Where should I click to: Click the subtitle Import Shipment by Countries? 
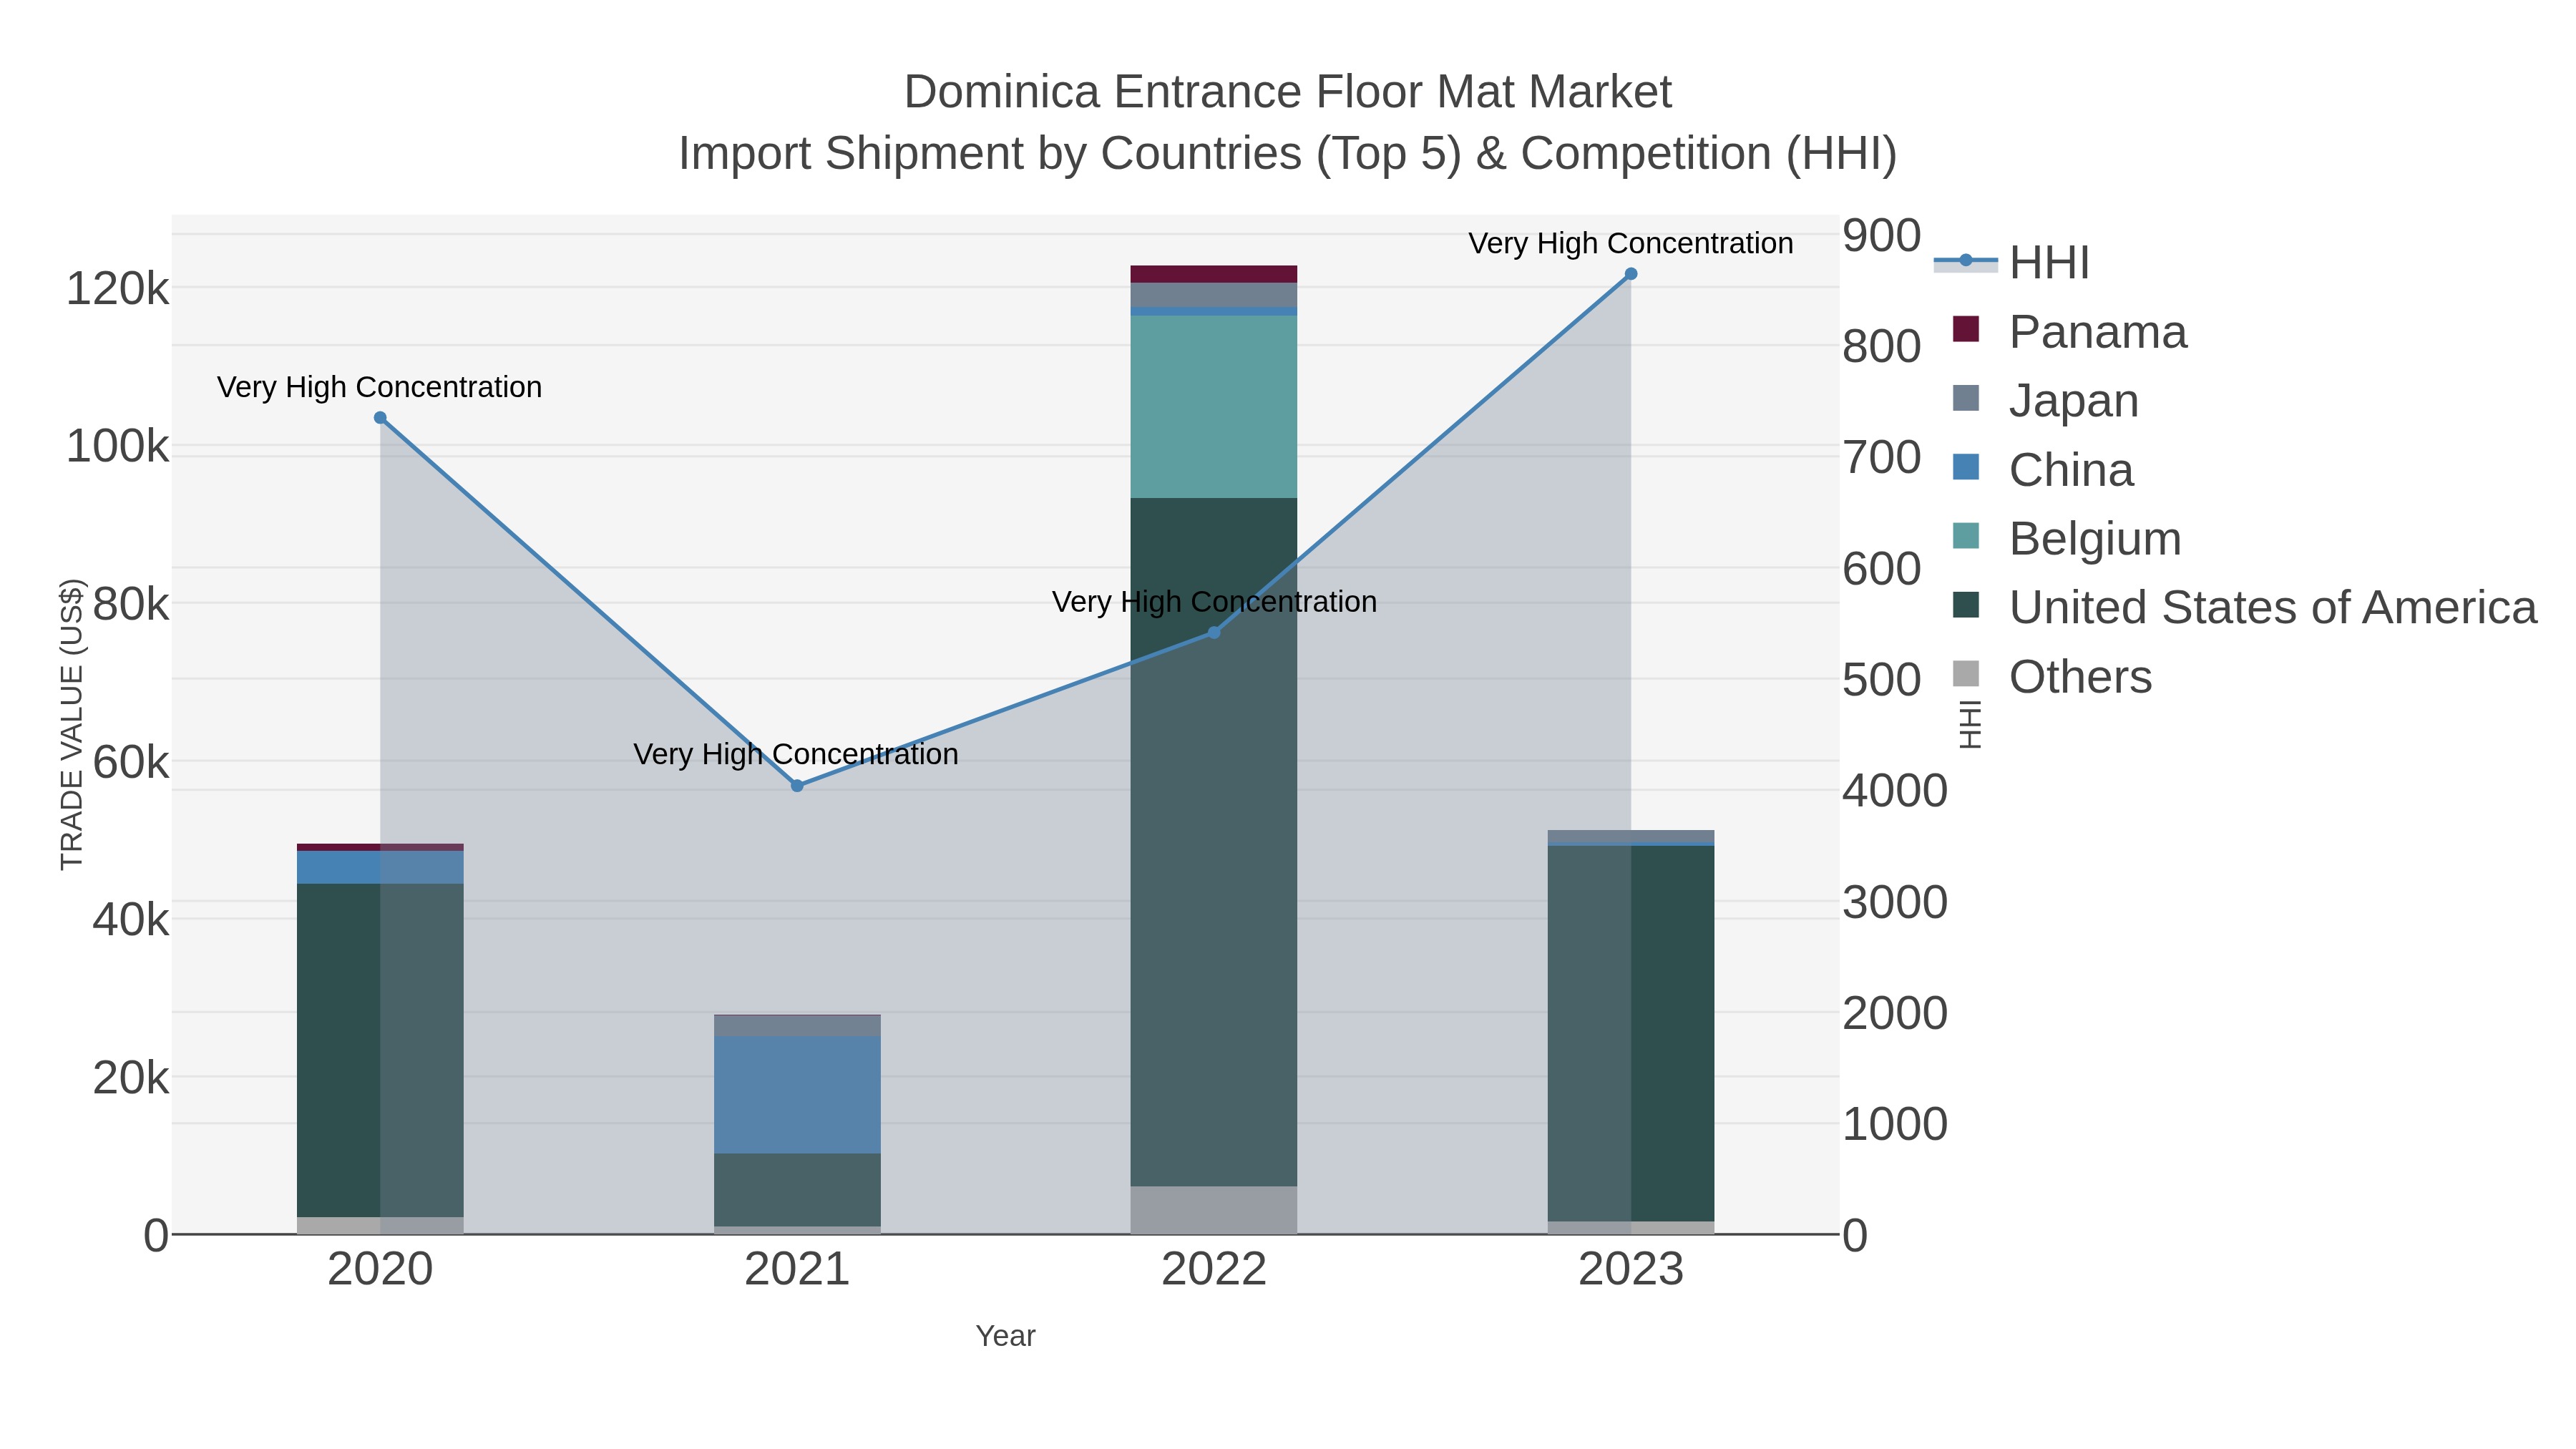point(1288,154)
